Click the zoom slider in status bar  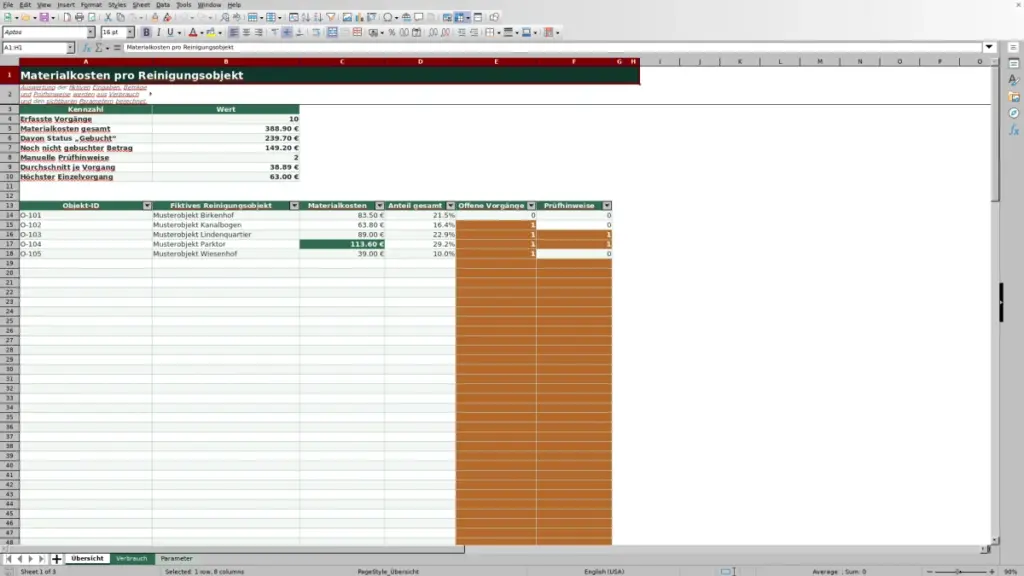coord(960,571)
